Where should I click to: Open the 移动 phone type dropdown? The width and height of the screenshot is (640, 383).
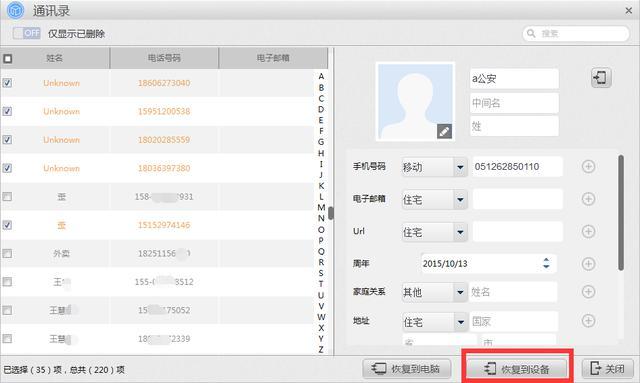434,167
